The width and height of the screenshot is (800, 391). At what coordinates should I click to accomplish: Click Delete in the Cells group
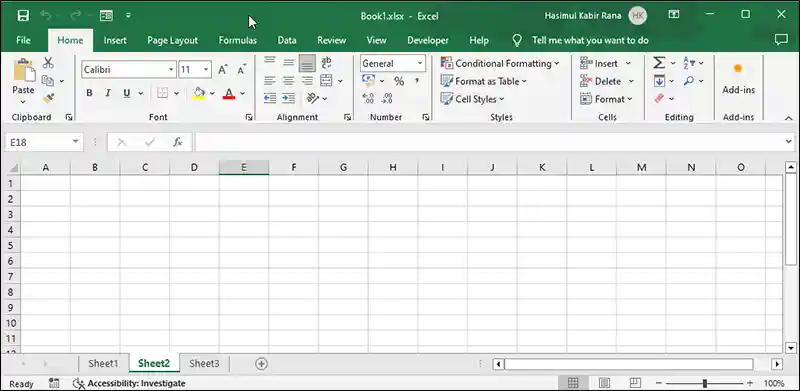(x=607, y=81)
